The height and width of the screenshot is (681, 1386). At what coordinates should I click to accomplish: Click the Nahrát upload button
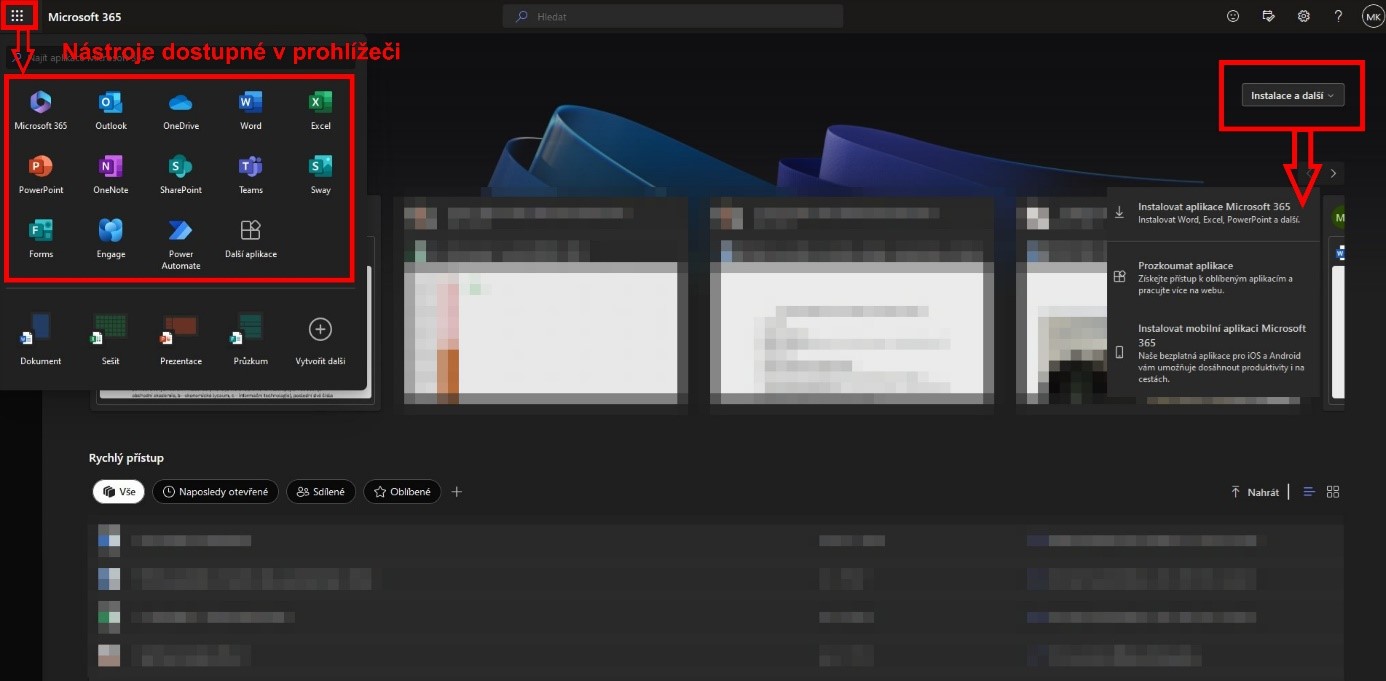coord(1255,492)
